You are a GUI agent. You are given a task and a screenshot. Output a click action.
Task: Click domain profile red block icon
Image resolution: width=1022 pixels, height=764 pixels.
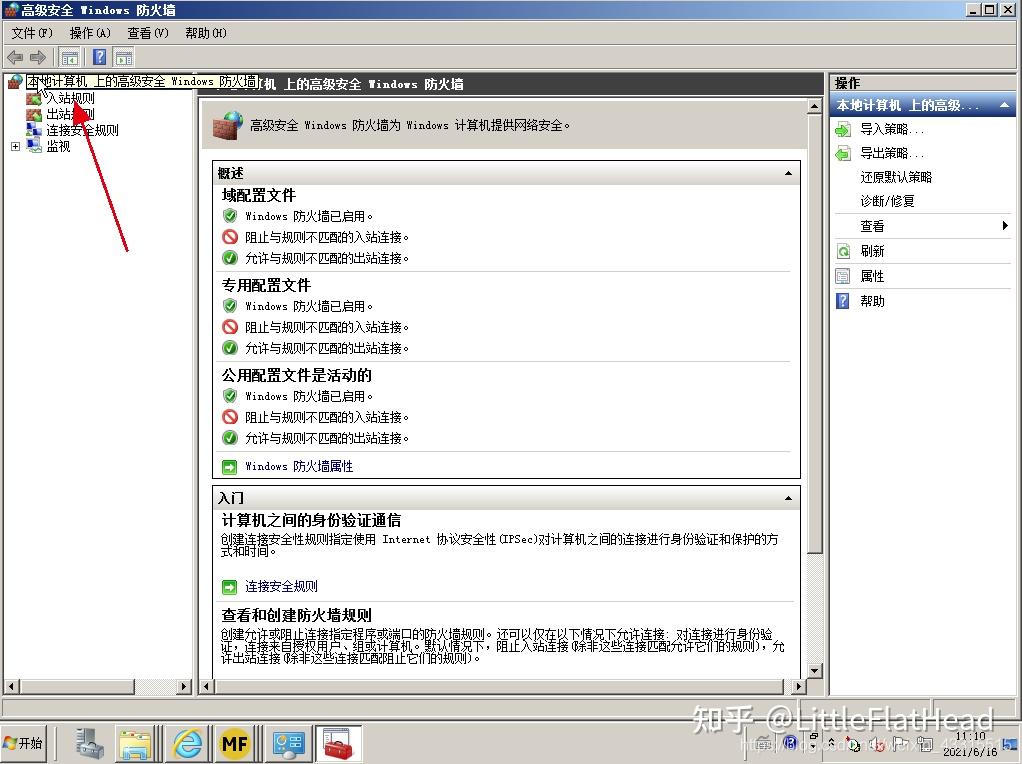[x=229, y=237]
